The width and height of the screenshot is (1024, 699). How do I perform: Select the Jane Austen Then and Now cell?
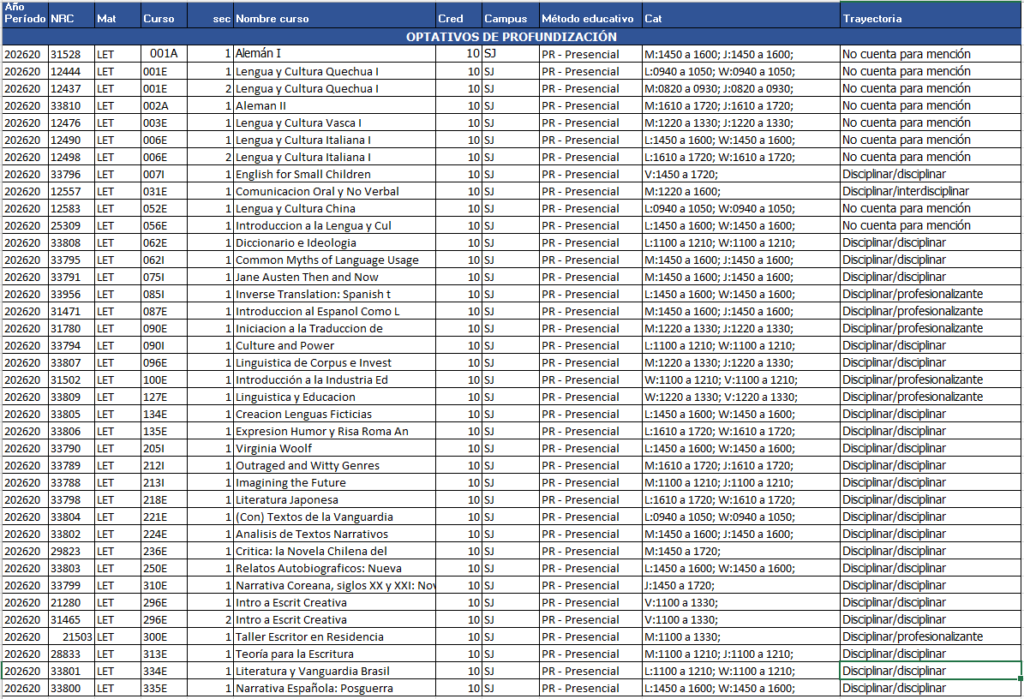coord(334,277)
